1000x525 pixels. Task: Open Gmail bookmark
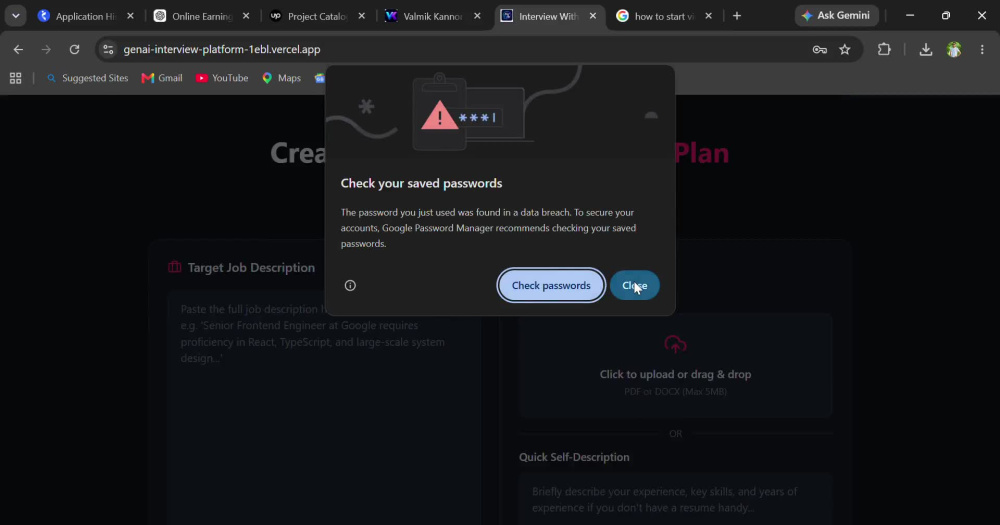[162, 78]
